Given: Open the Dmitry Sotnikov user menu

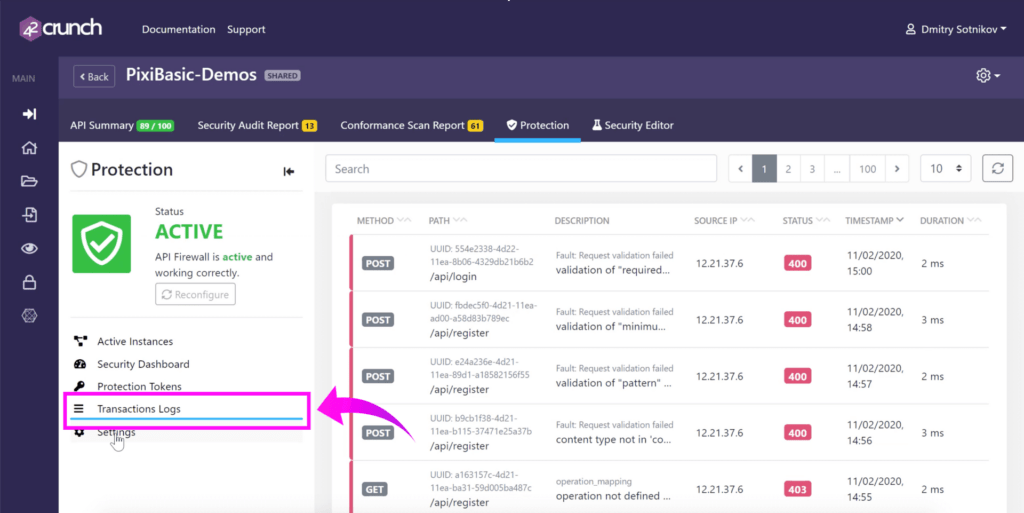Looking at the screenshot, I should [x=955, y=29].
